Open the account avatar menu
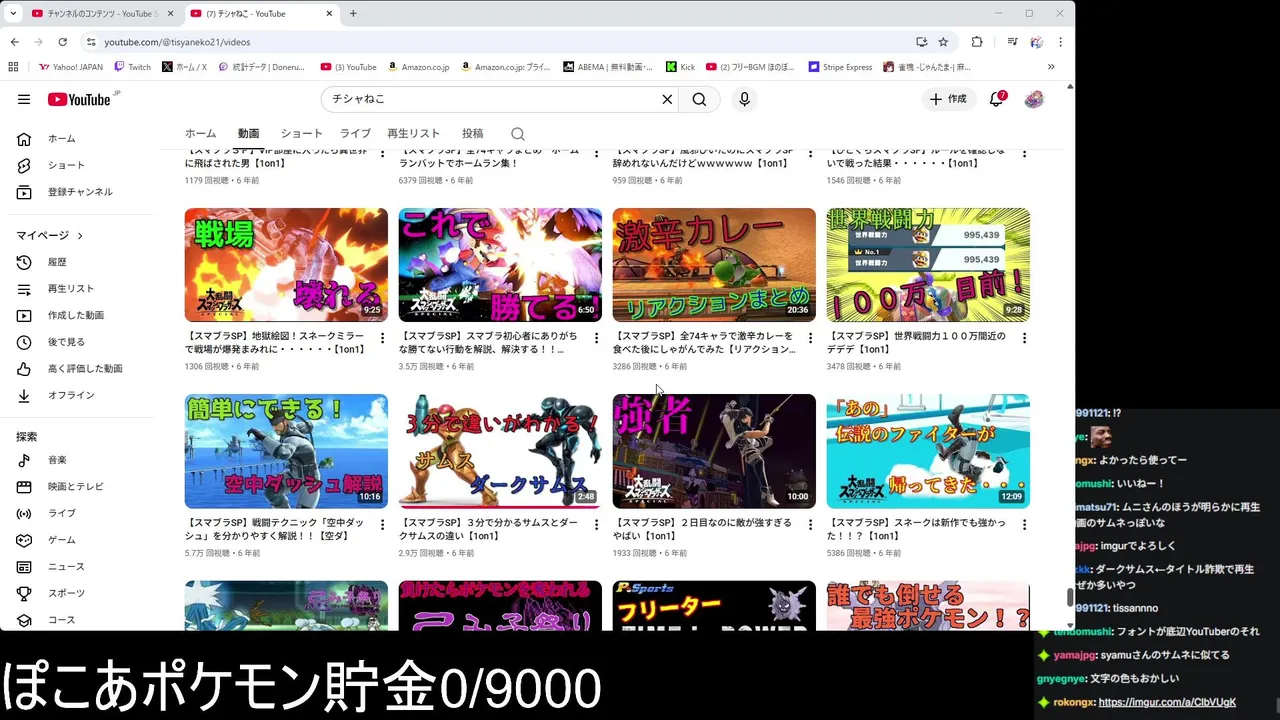 tap(1034, 99)
